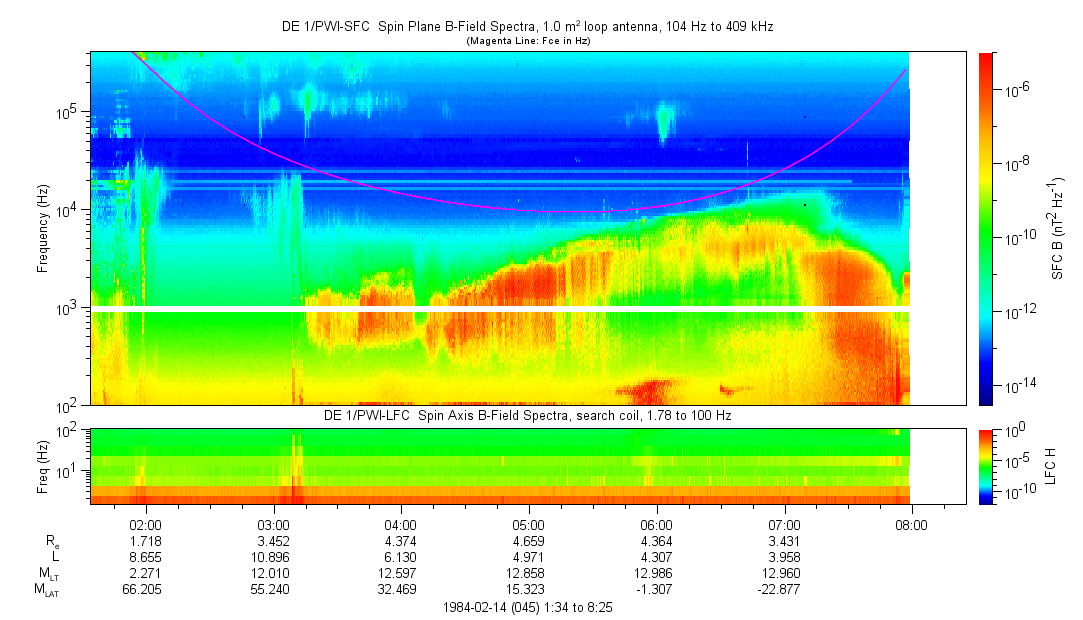Click the DE 1/PWI-SFC spectrogram title
The image size is (1083, 620).
[527, 27]
